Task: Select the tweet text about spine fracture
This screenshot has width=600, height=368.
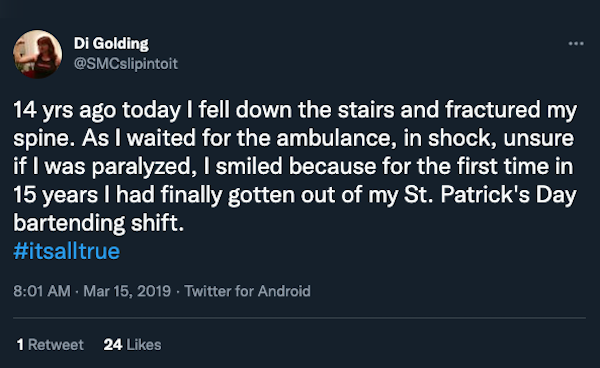Action: pos(295,166)
